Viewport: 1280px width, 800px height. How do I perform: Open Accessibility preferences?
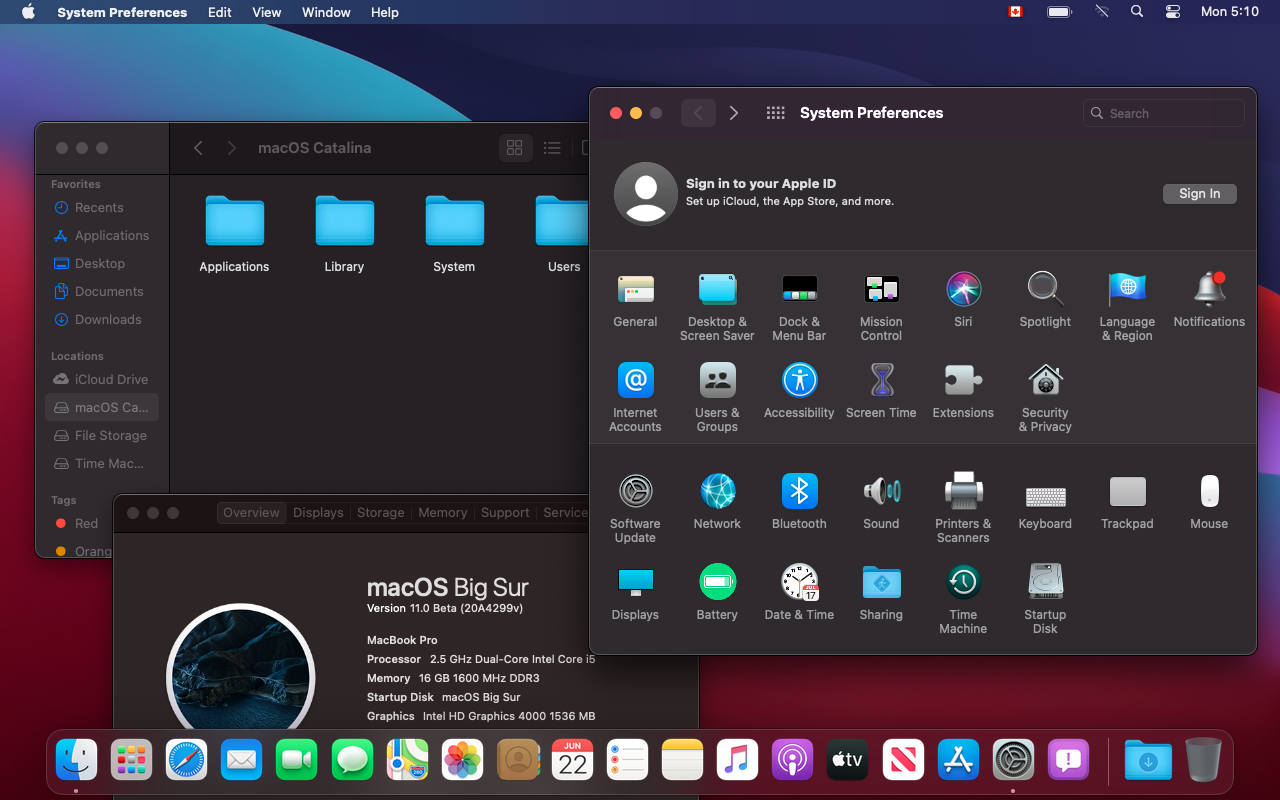[799, 391]
